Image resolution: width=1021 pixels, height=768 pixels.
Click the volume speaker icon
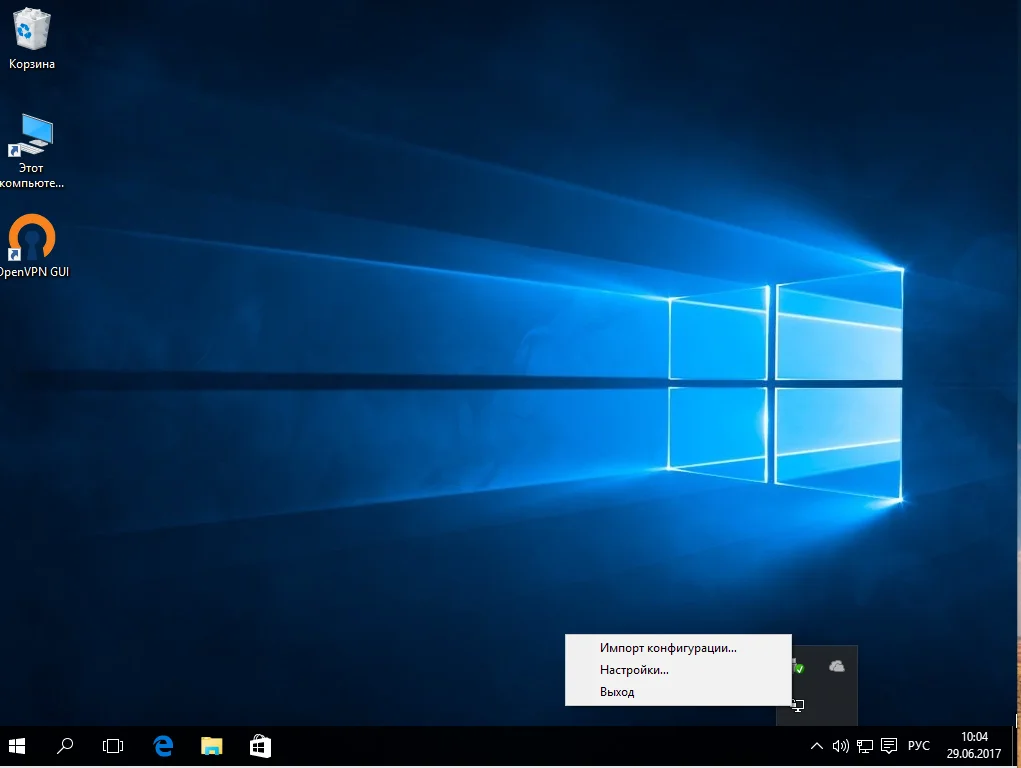coord(840,746)
